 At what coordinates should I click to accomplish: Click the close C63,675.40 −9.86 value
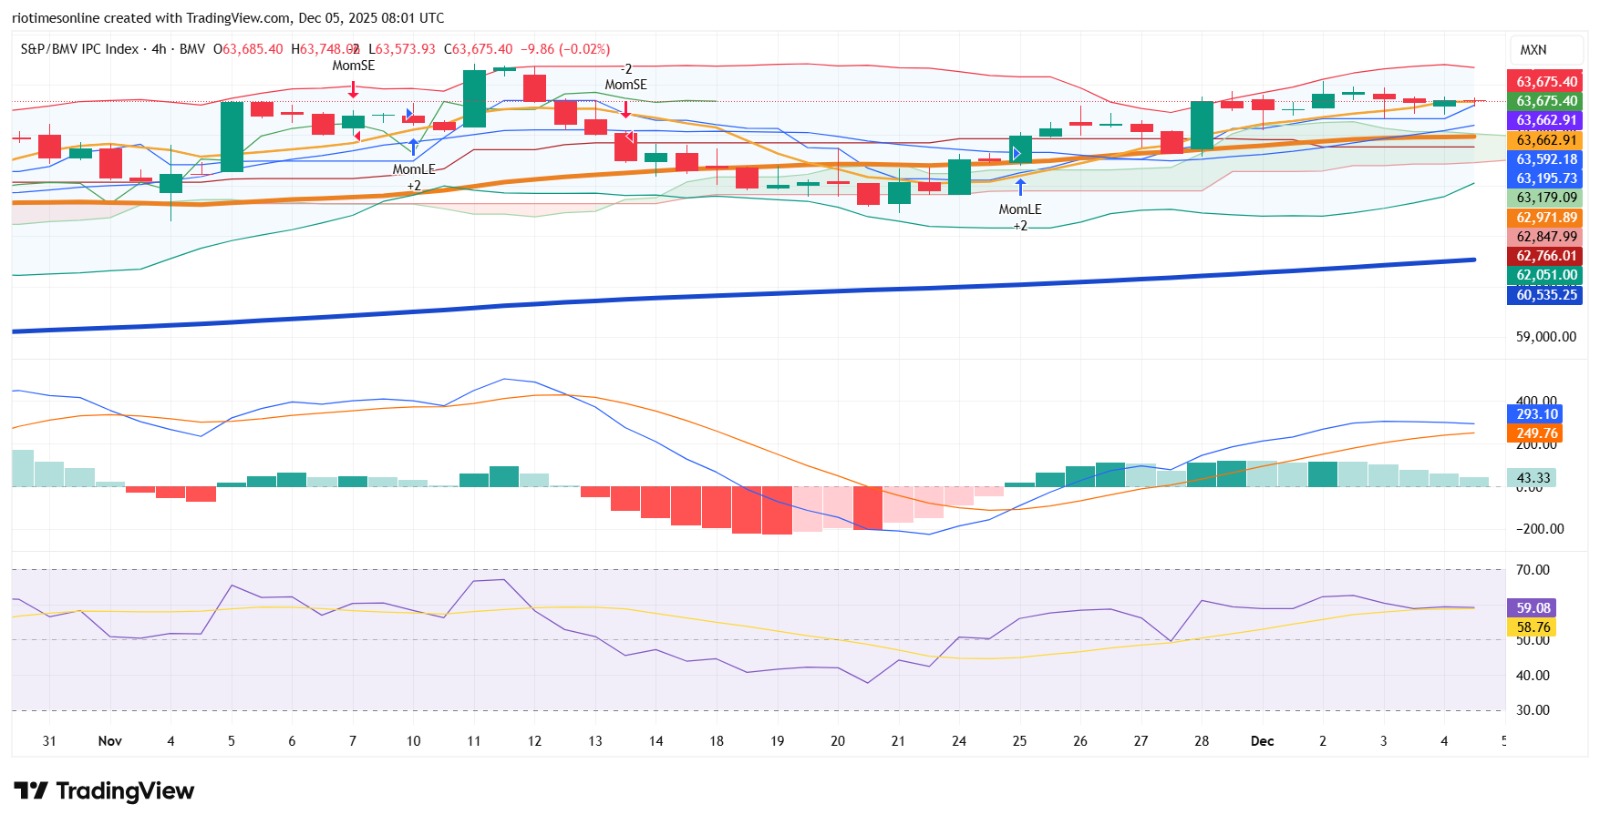(499, 49)
